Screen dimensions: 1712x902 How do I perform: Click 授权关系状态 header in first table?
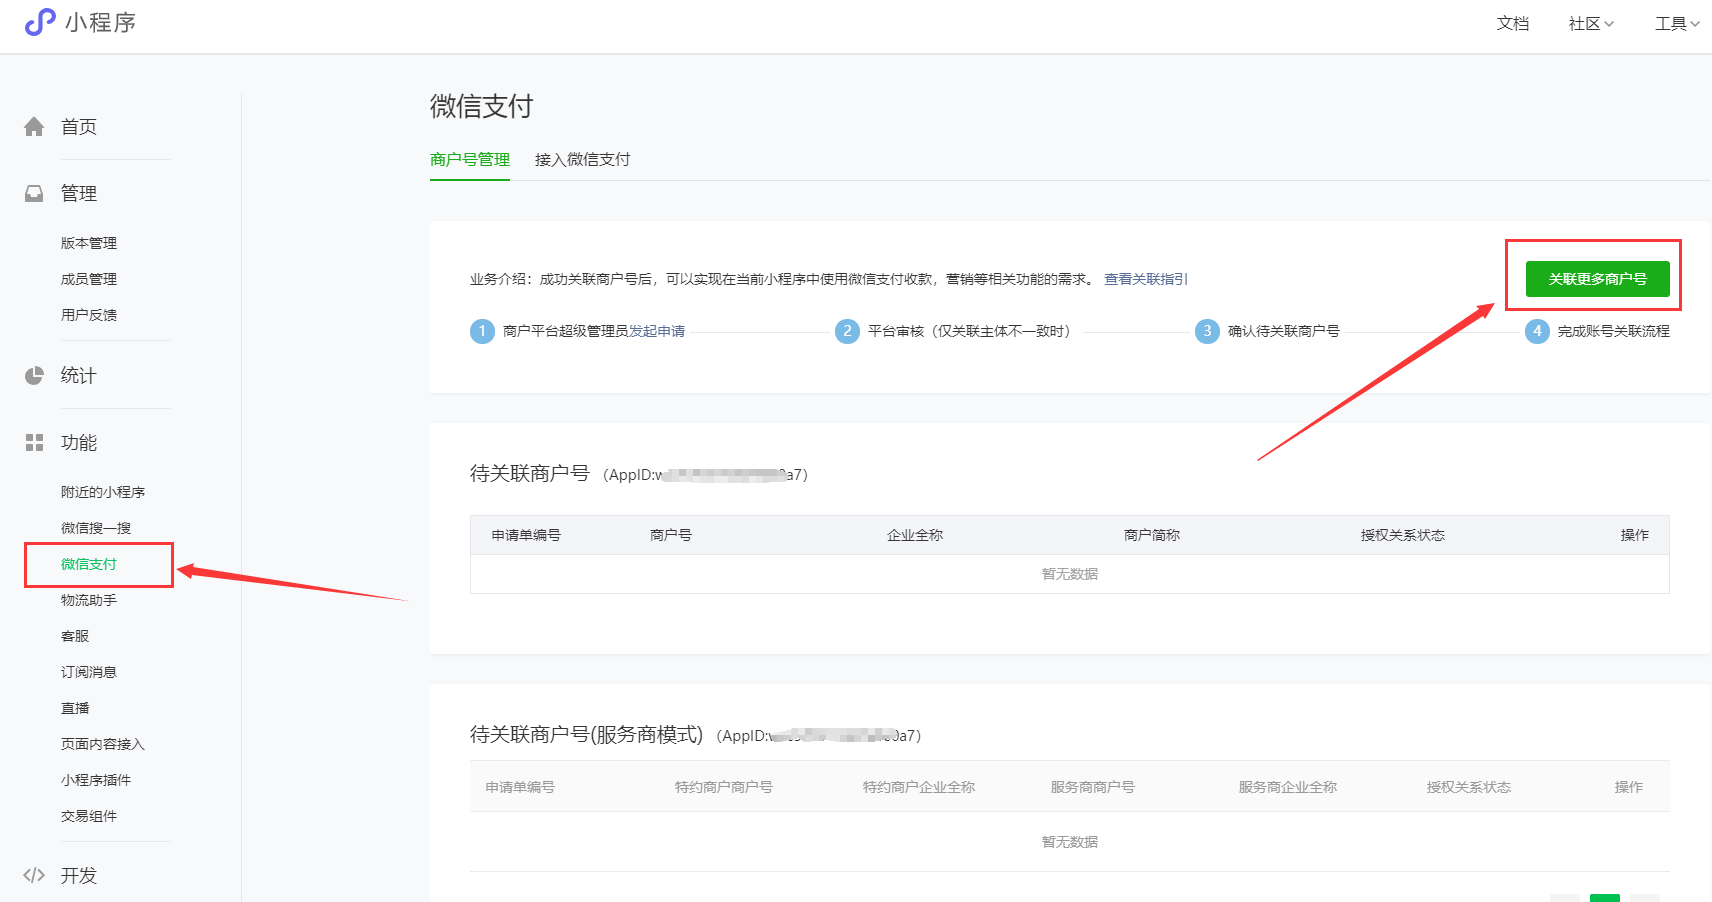point(1403,536)
